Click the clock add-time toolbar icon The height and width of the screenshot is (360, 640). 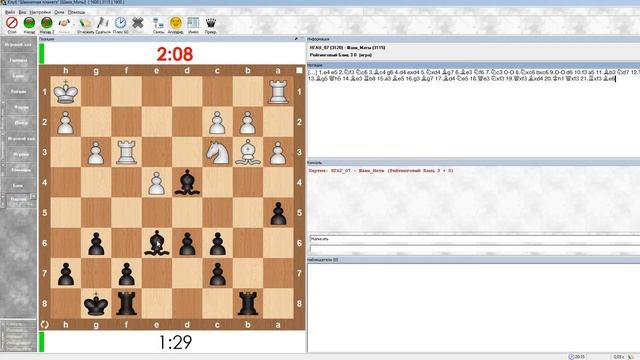[120, 23]
